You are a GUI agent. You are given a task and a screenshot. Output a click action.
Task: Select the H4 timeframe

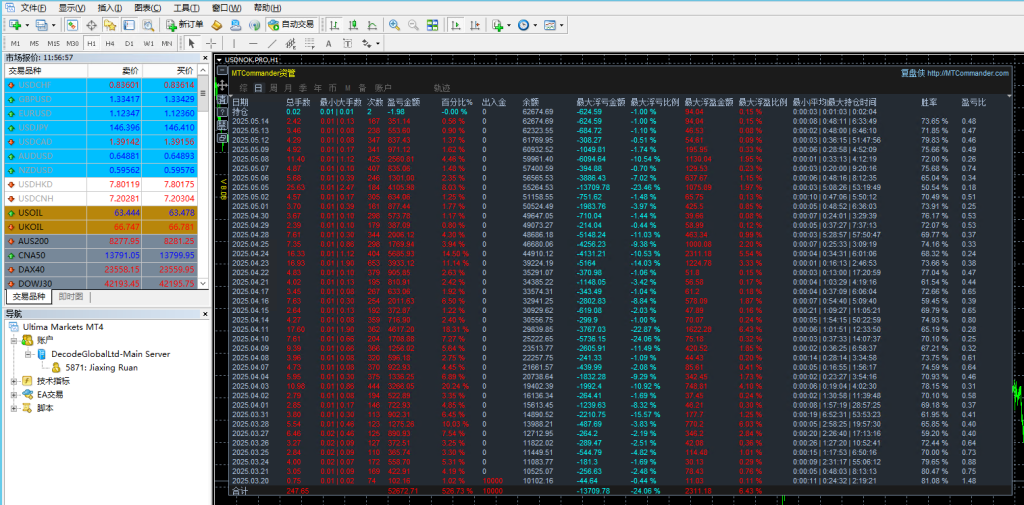[110, 43]
